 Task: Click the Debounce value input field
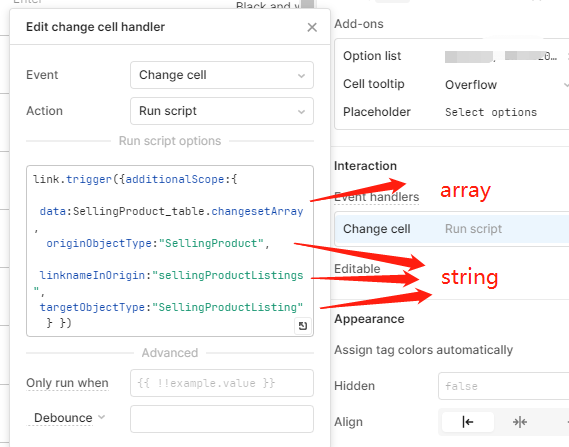222,419
